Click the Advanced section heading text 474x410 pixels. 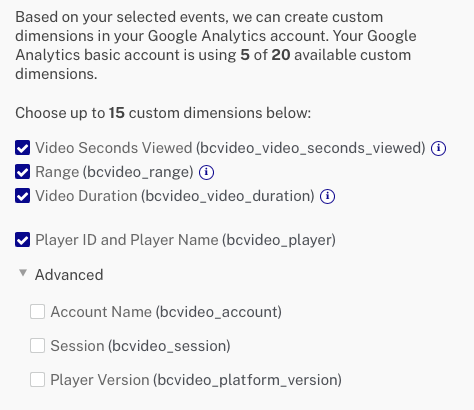pos(69,275)
